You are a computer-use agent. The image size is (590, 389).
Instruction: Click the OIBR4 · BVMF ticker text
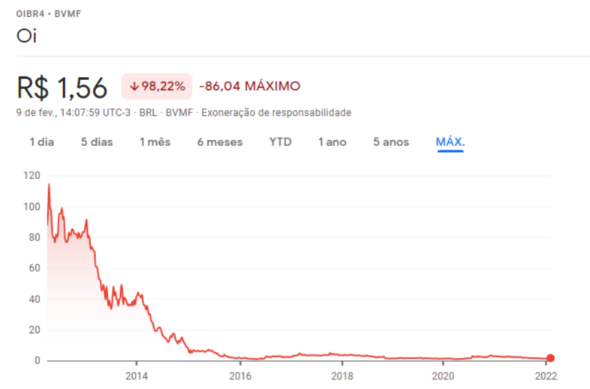coord(49,14)
